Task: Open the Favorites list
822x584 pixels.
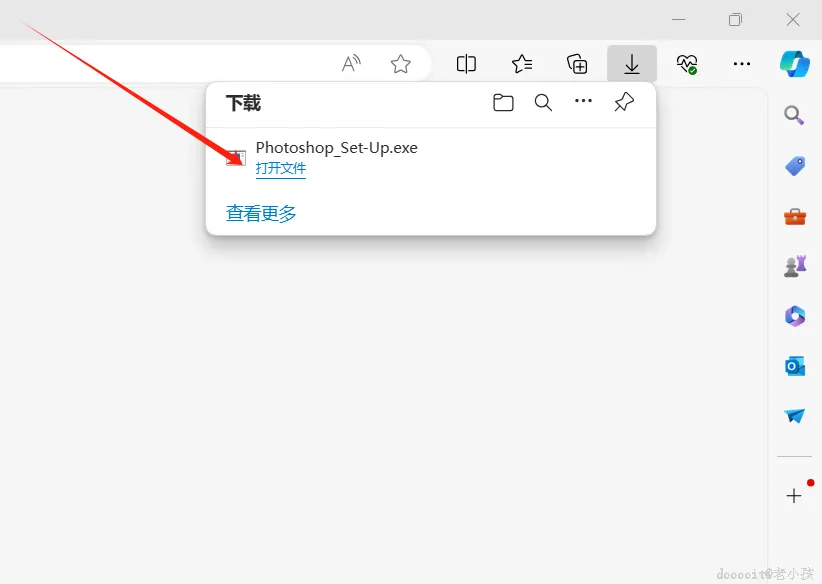Action: tap(521, 63)
